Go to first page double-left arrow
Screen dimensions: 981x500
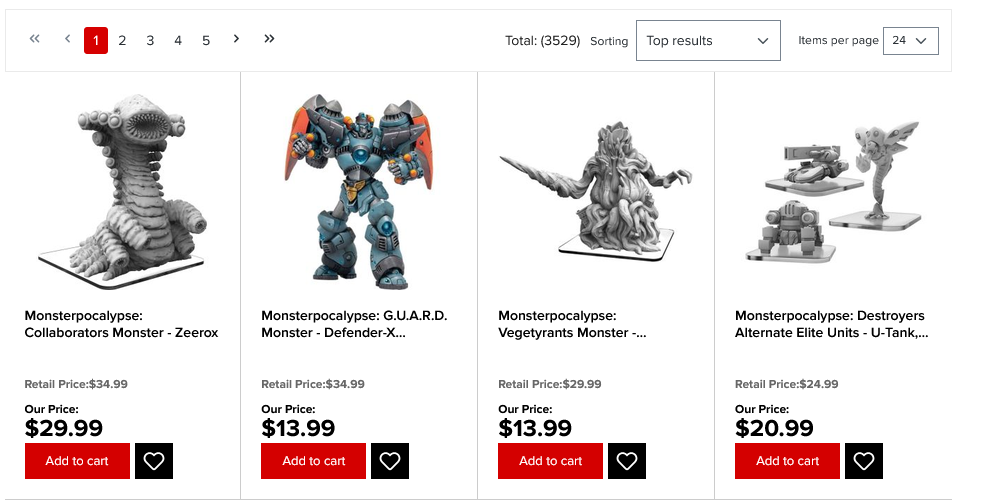coord(34,39)
